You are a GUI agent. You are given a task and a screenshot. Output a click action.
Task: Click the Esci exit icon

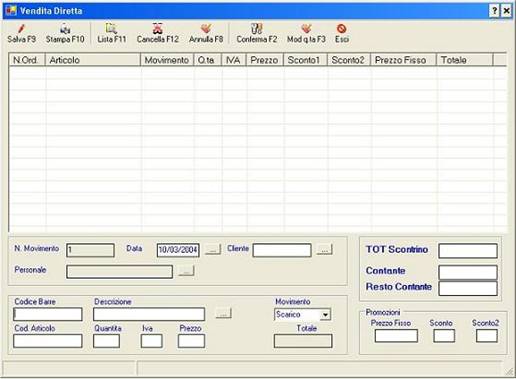pos(342,29)
